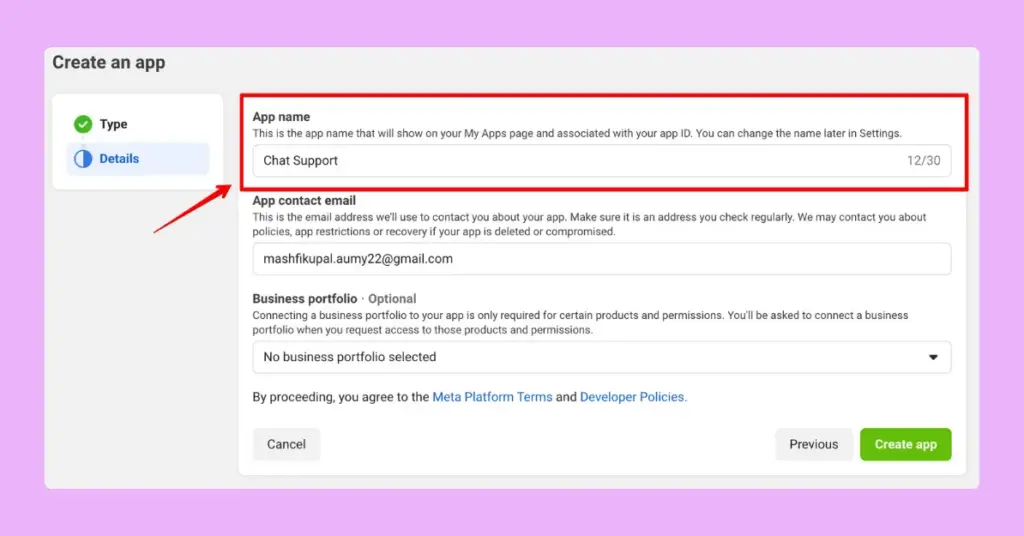Click the green checkmark icon beside Type
This screenshot has width=1024, height=536.
pos(83,124)
